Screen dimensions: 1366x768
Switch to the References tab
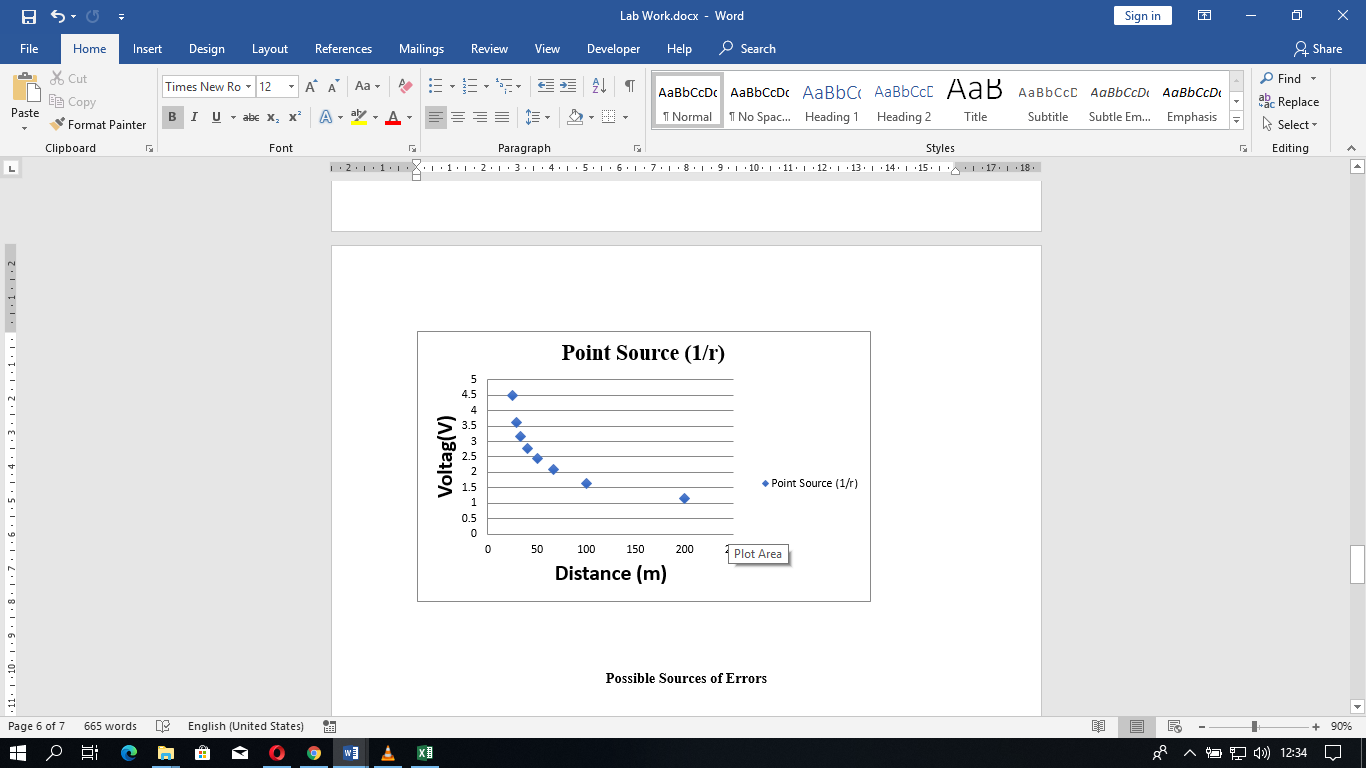coord(343,48)
